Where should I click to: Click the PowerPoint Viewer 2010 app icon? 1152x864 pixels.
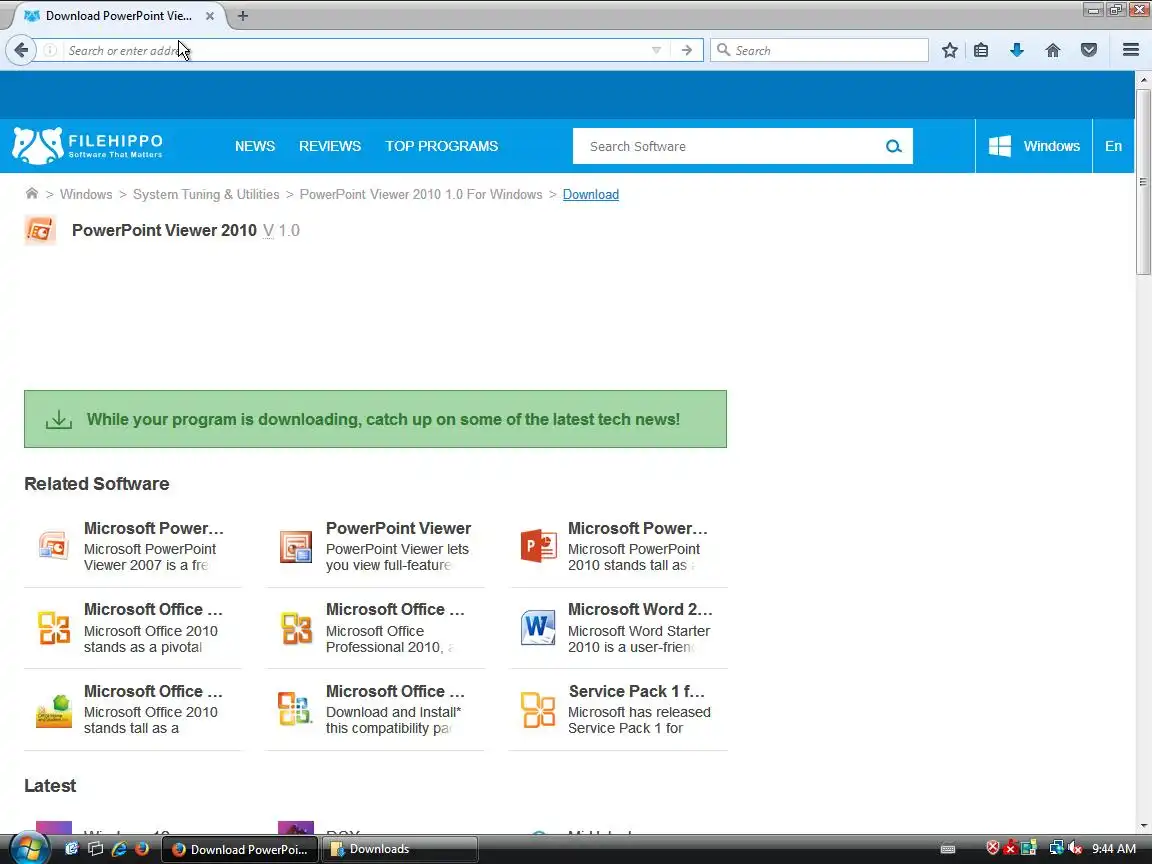pos(40,230)
